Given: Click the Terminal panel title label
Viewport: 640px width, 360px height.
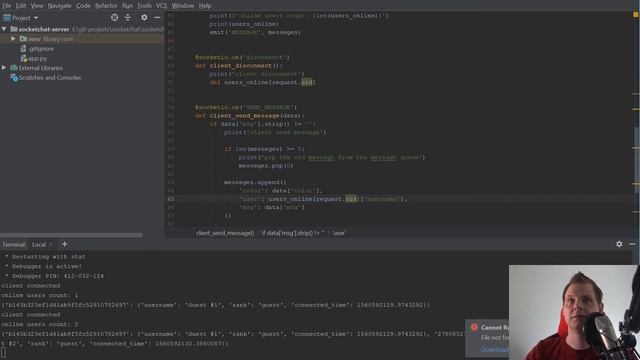Looking at the screenshot, I should (x=13, y=244).
